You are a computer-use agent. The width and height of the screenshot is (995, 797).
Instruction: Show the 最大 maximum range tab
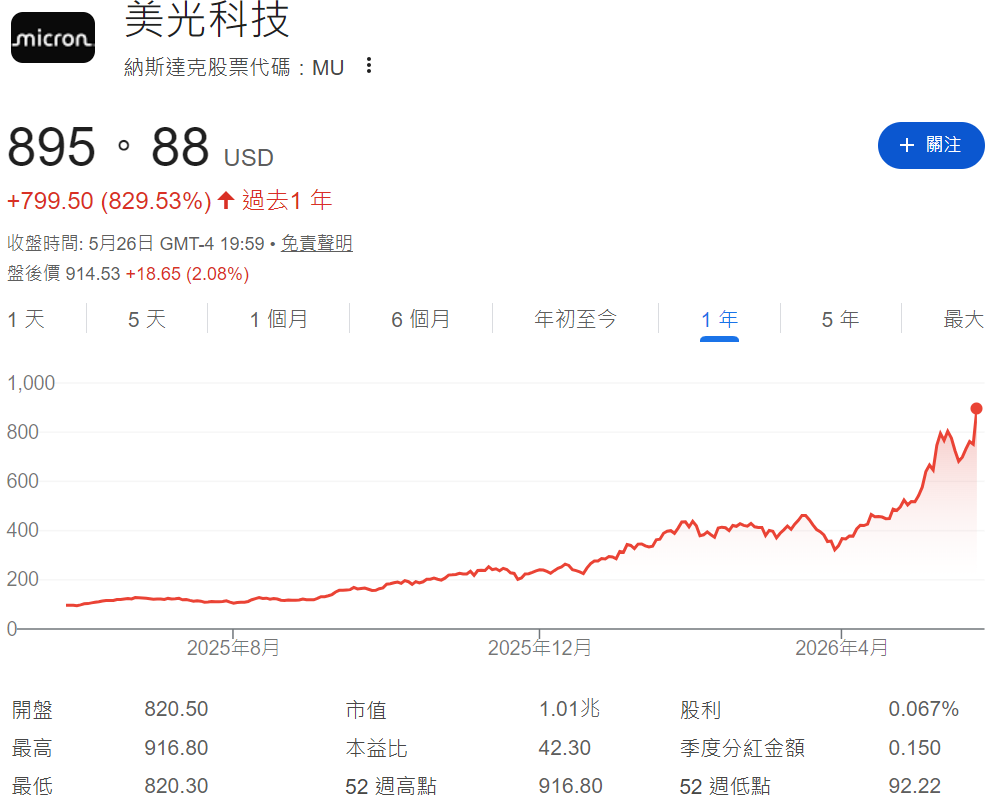[x=963, y=319]
